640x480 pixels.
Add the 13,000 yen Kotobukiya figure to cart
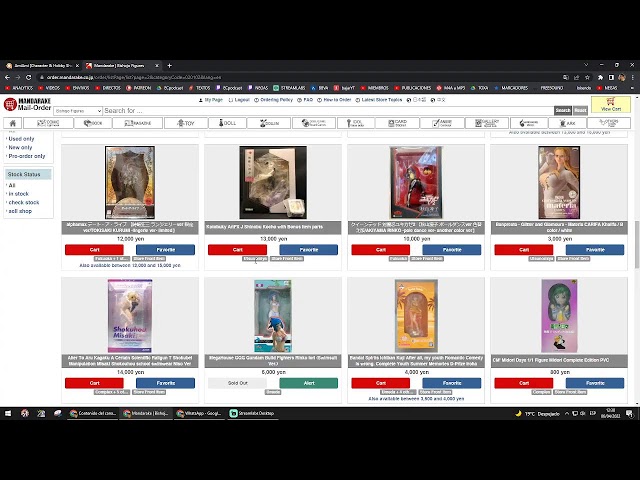click(238, 250)
